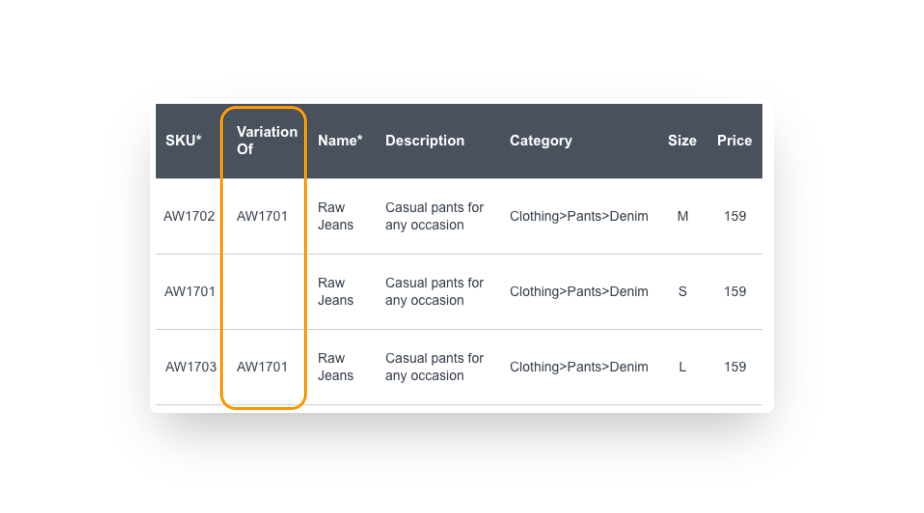Click the description cell in AW1701 row
The image size is (924, 513).
pyautogui.click(x=434, y=292)
